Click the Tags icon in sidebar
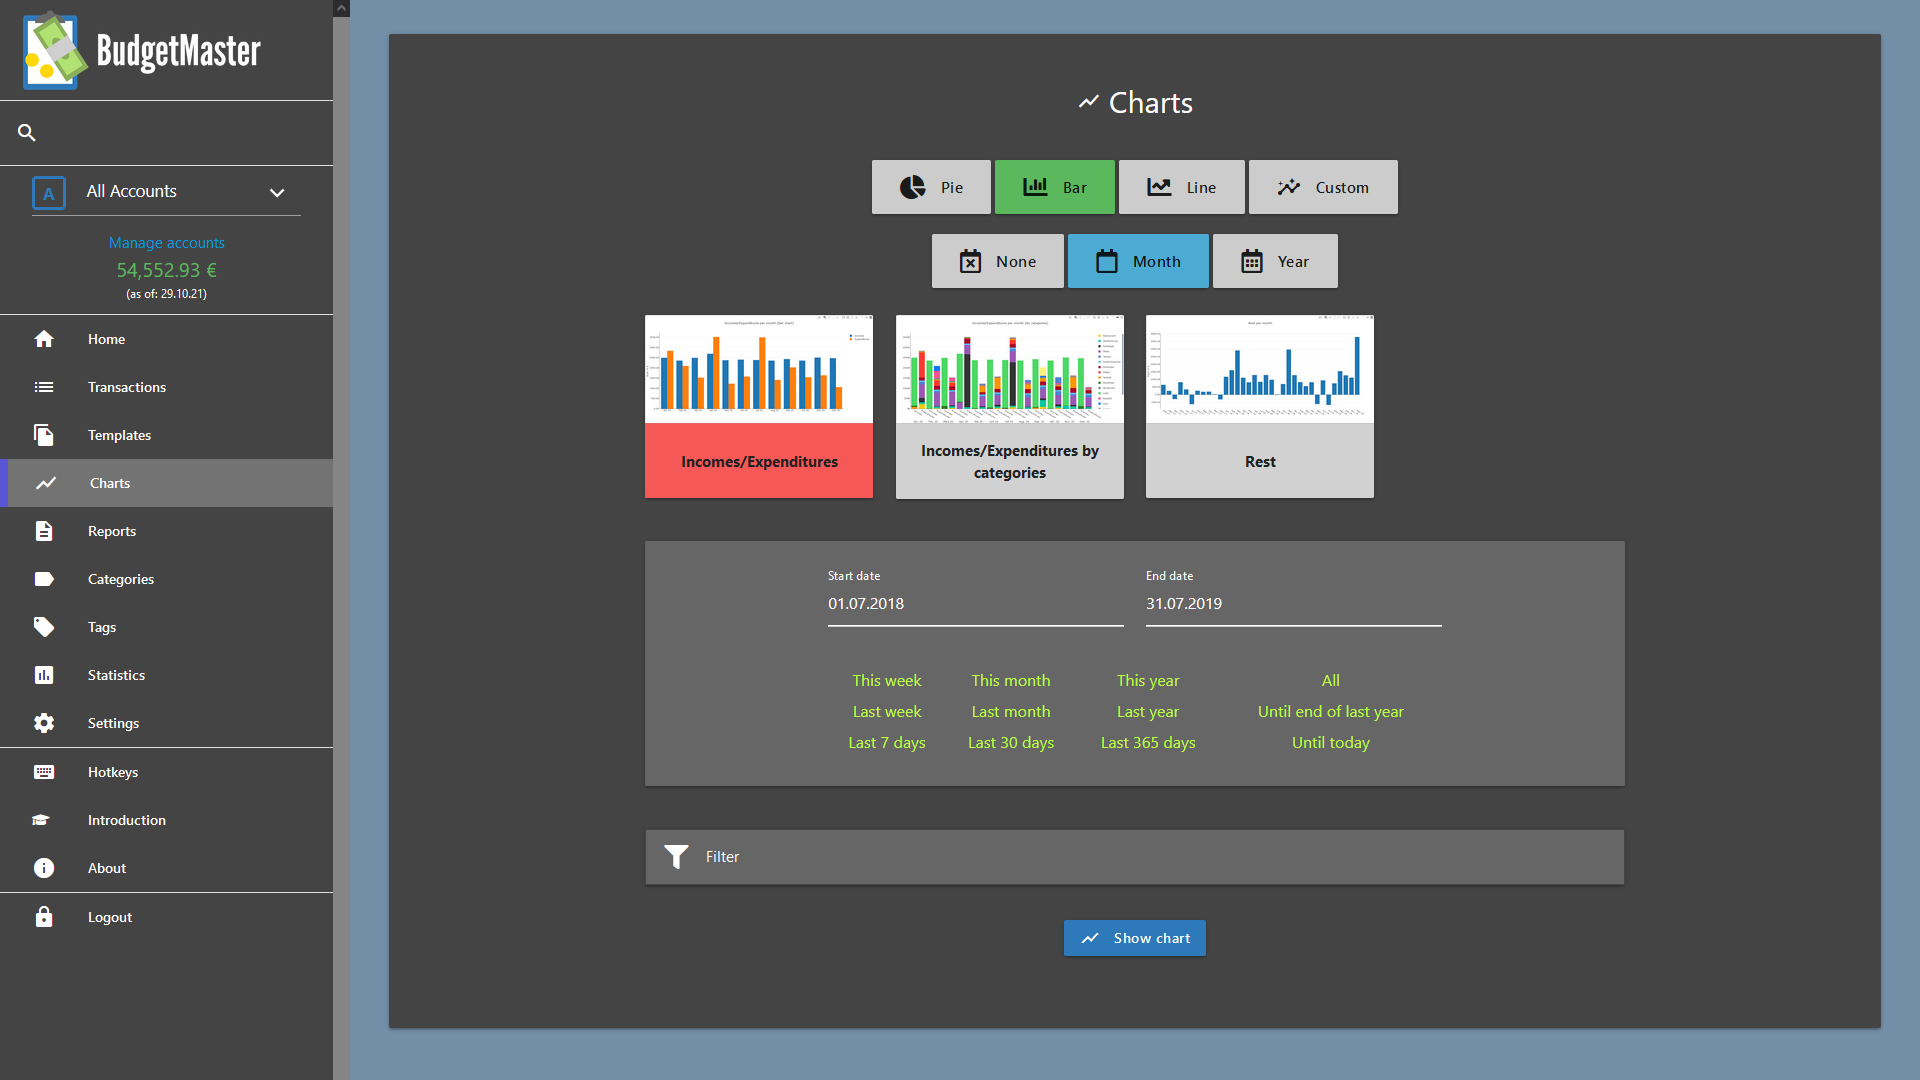The image size is (1920, 1080). (44, 627)
